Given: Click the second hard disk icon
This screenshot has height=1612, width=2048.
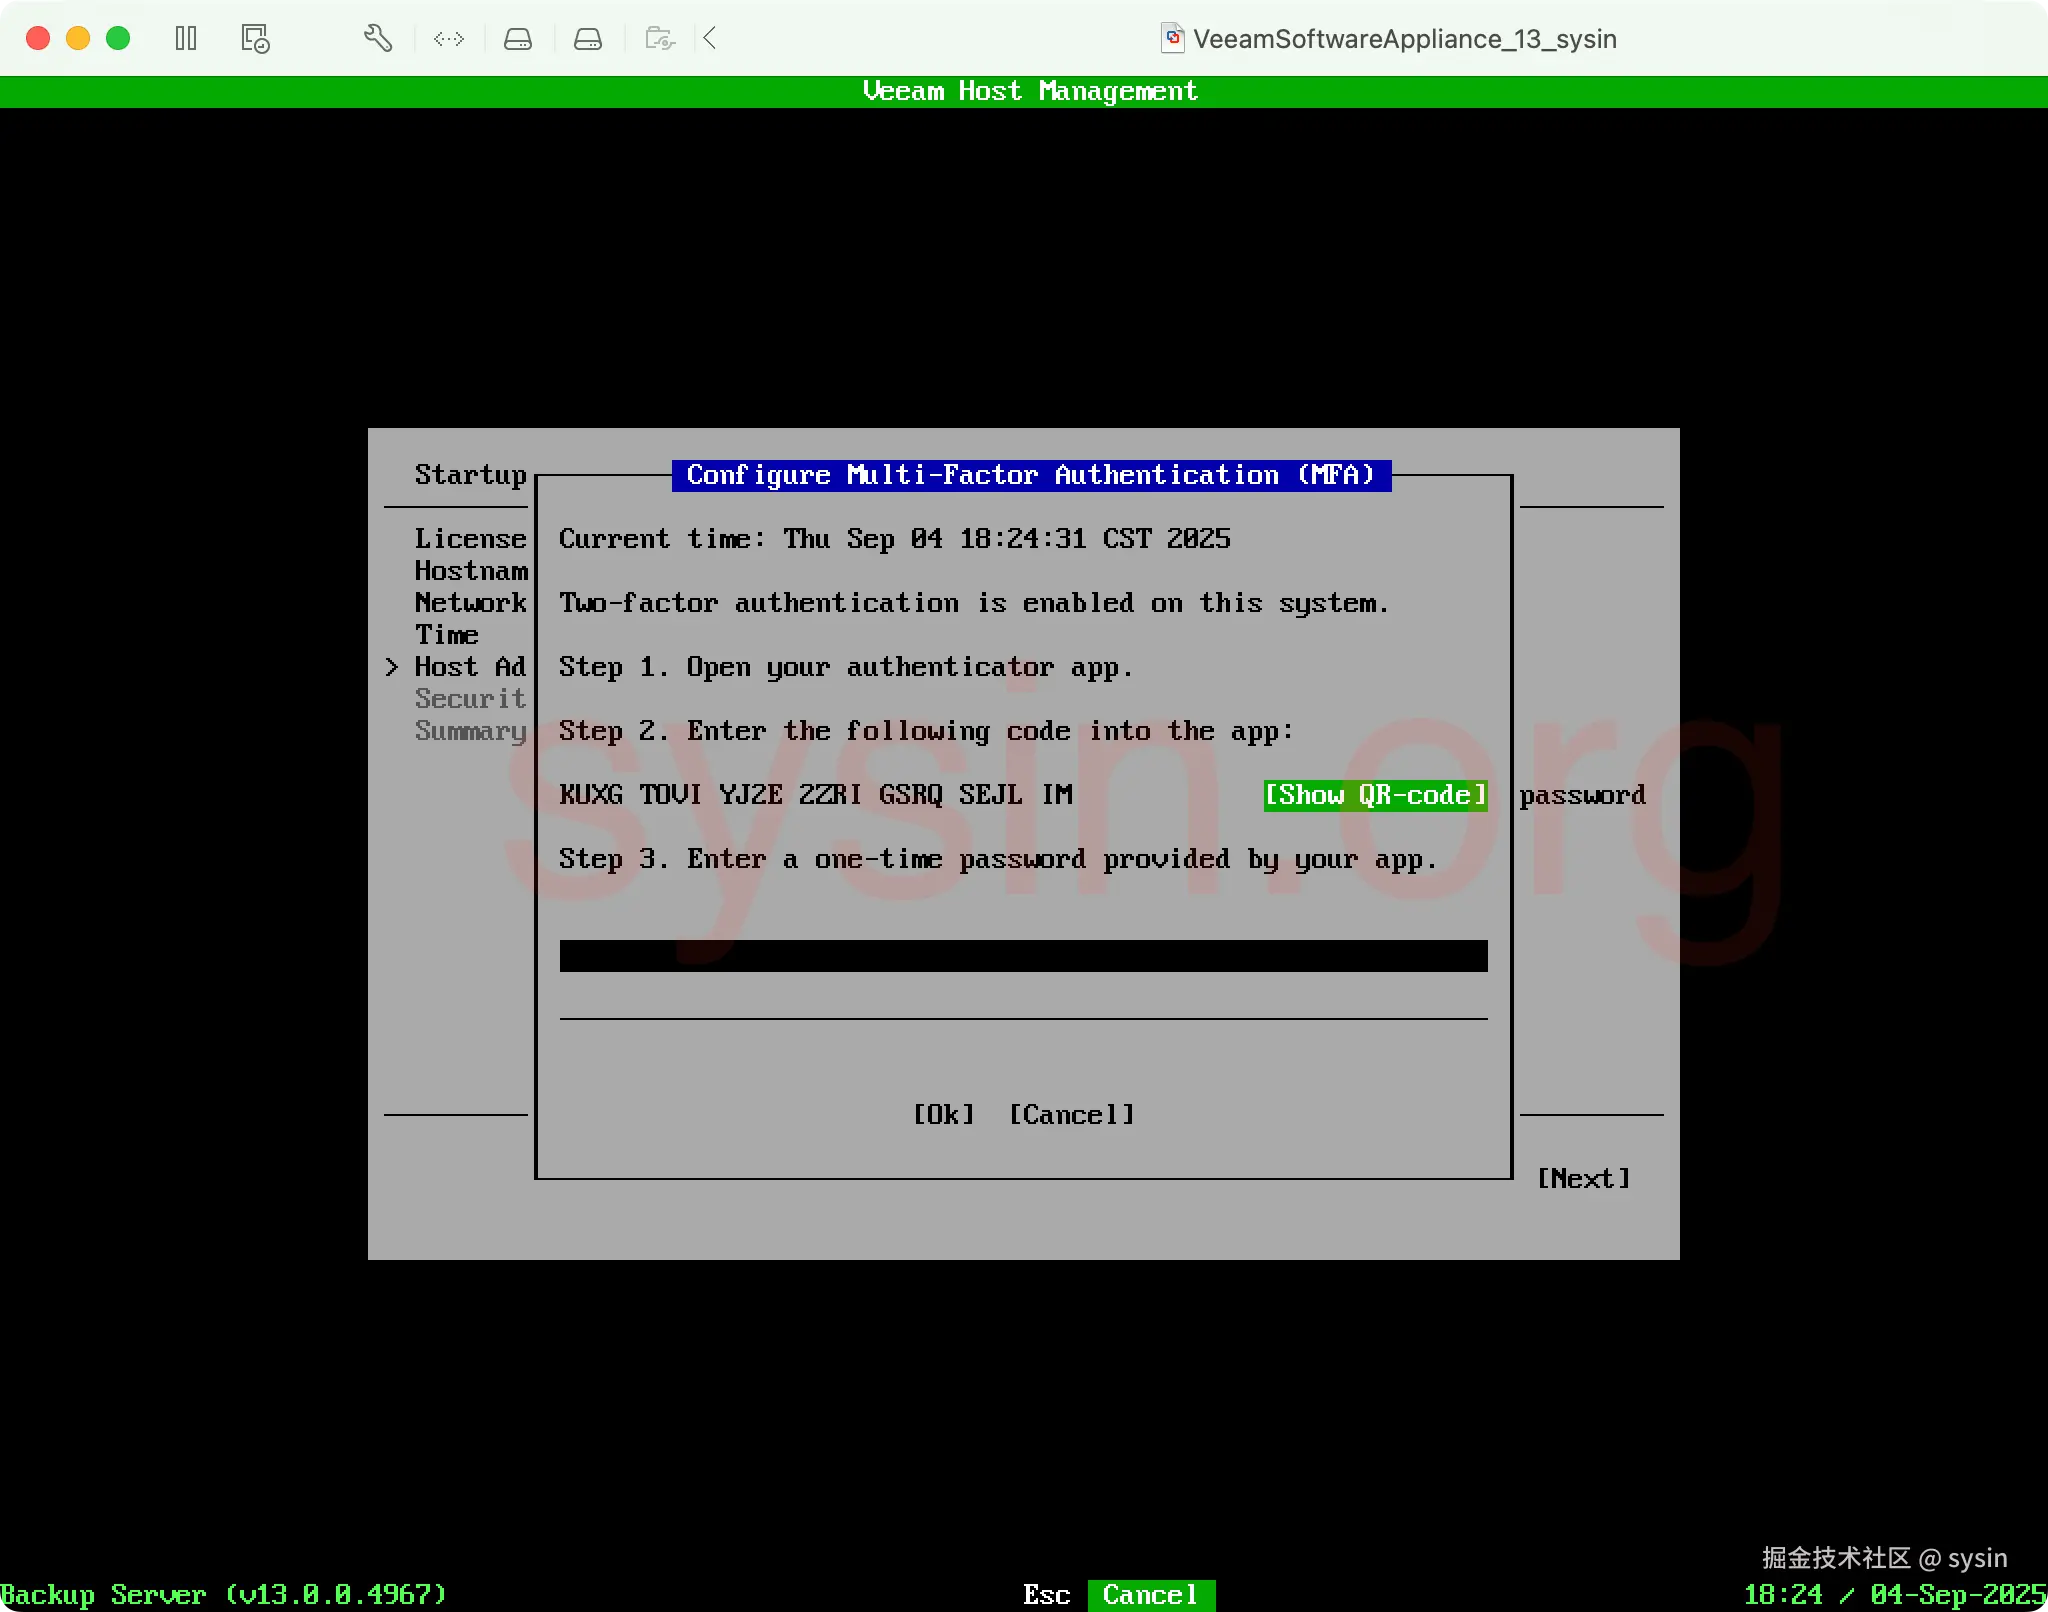Looking at the screenshot, I should point(588,39).
